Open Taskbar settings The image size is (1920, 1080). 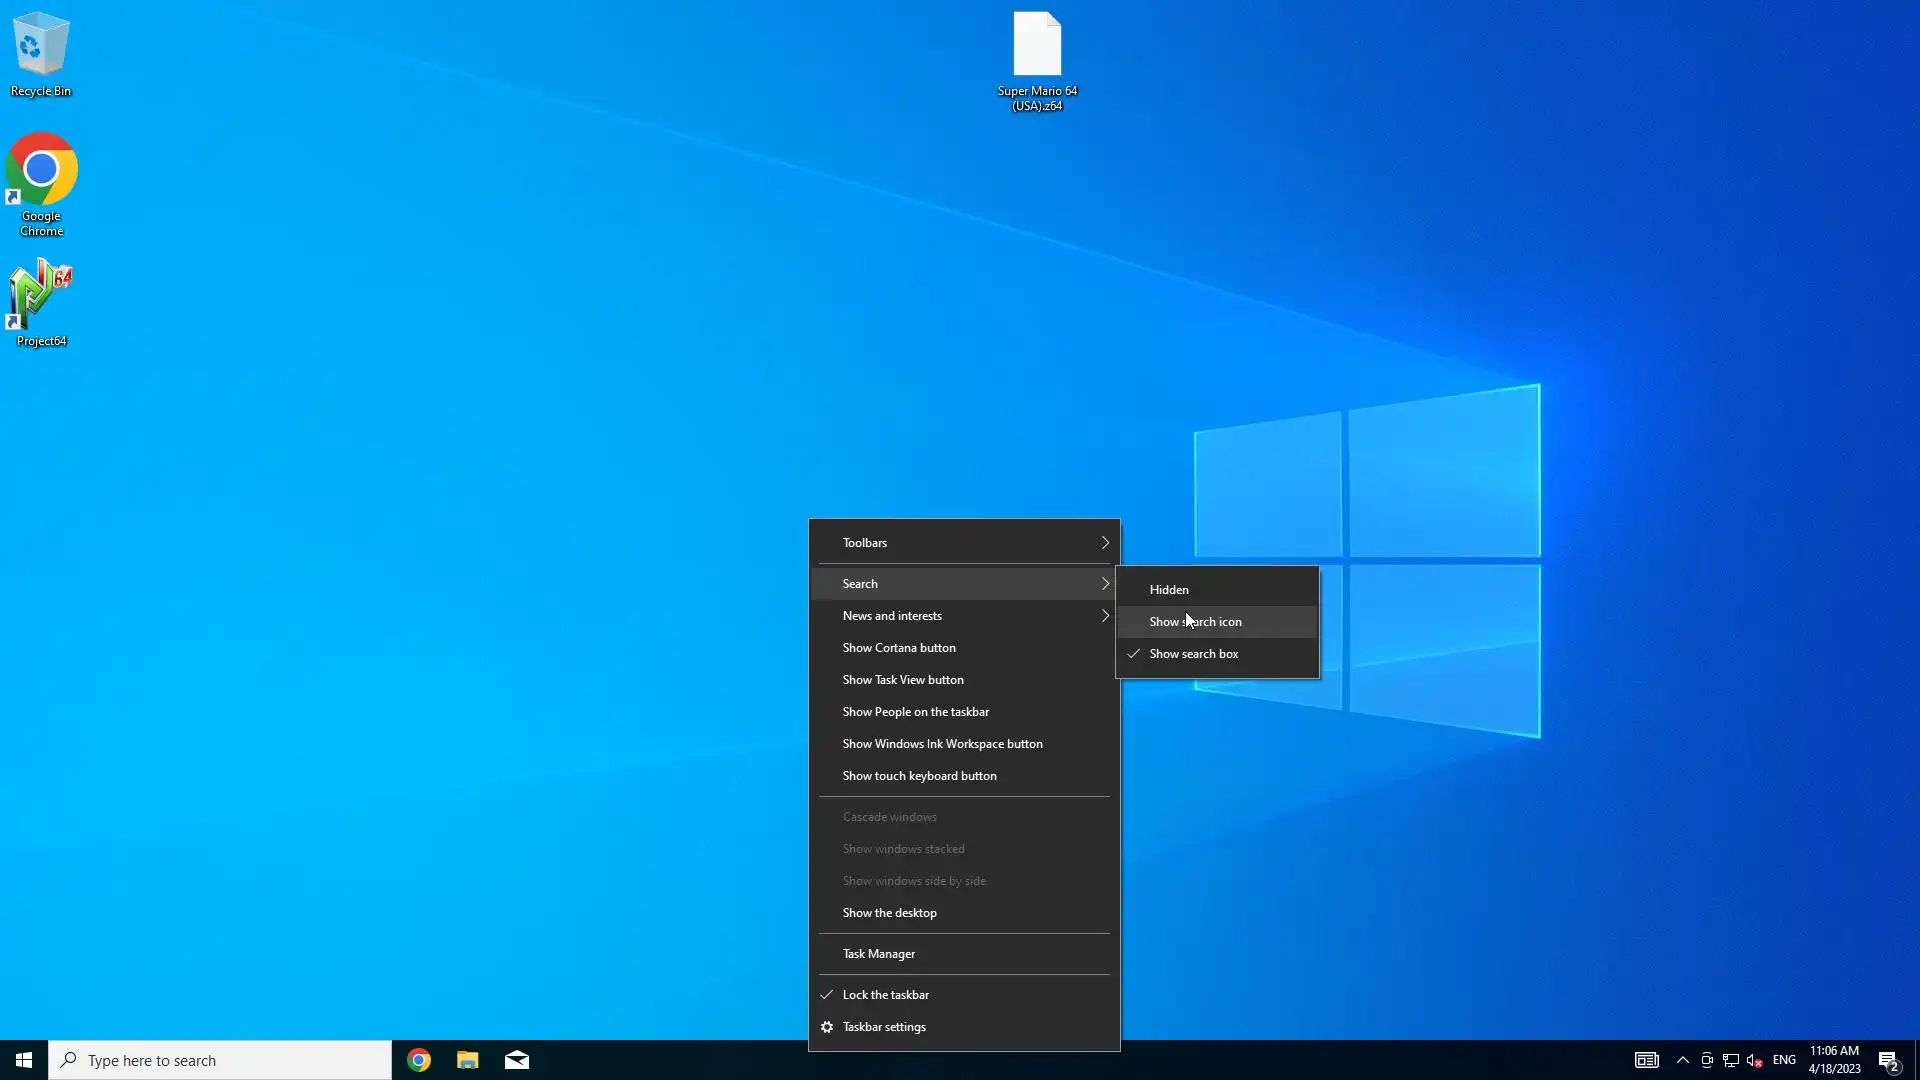(x=884, y=1027)
